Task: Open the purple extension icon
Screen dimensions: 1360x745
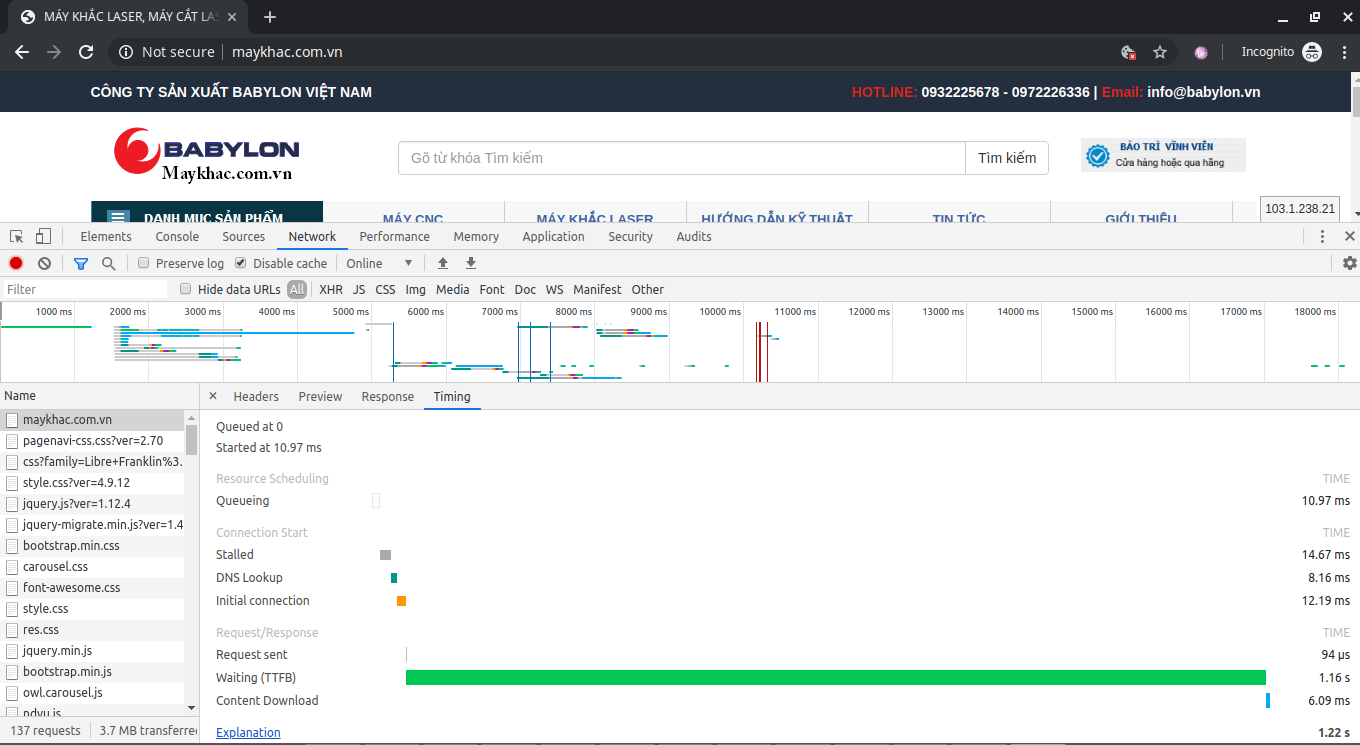Action: coord(1201,52)
